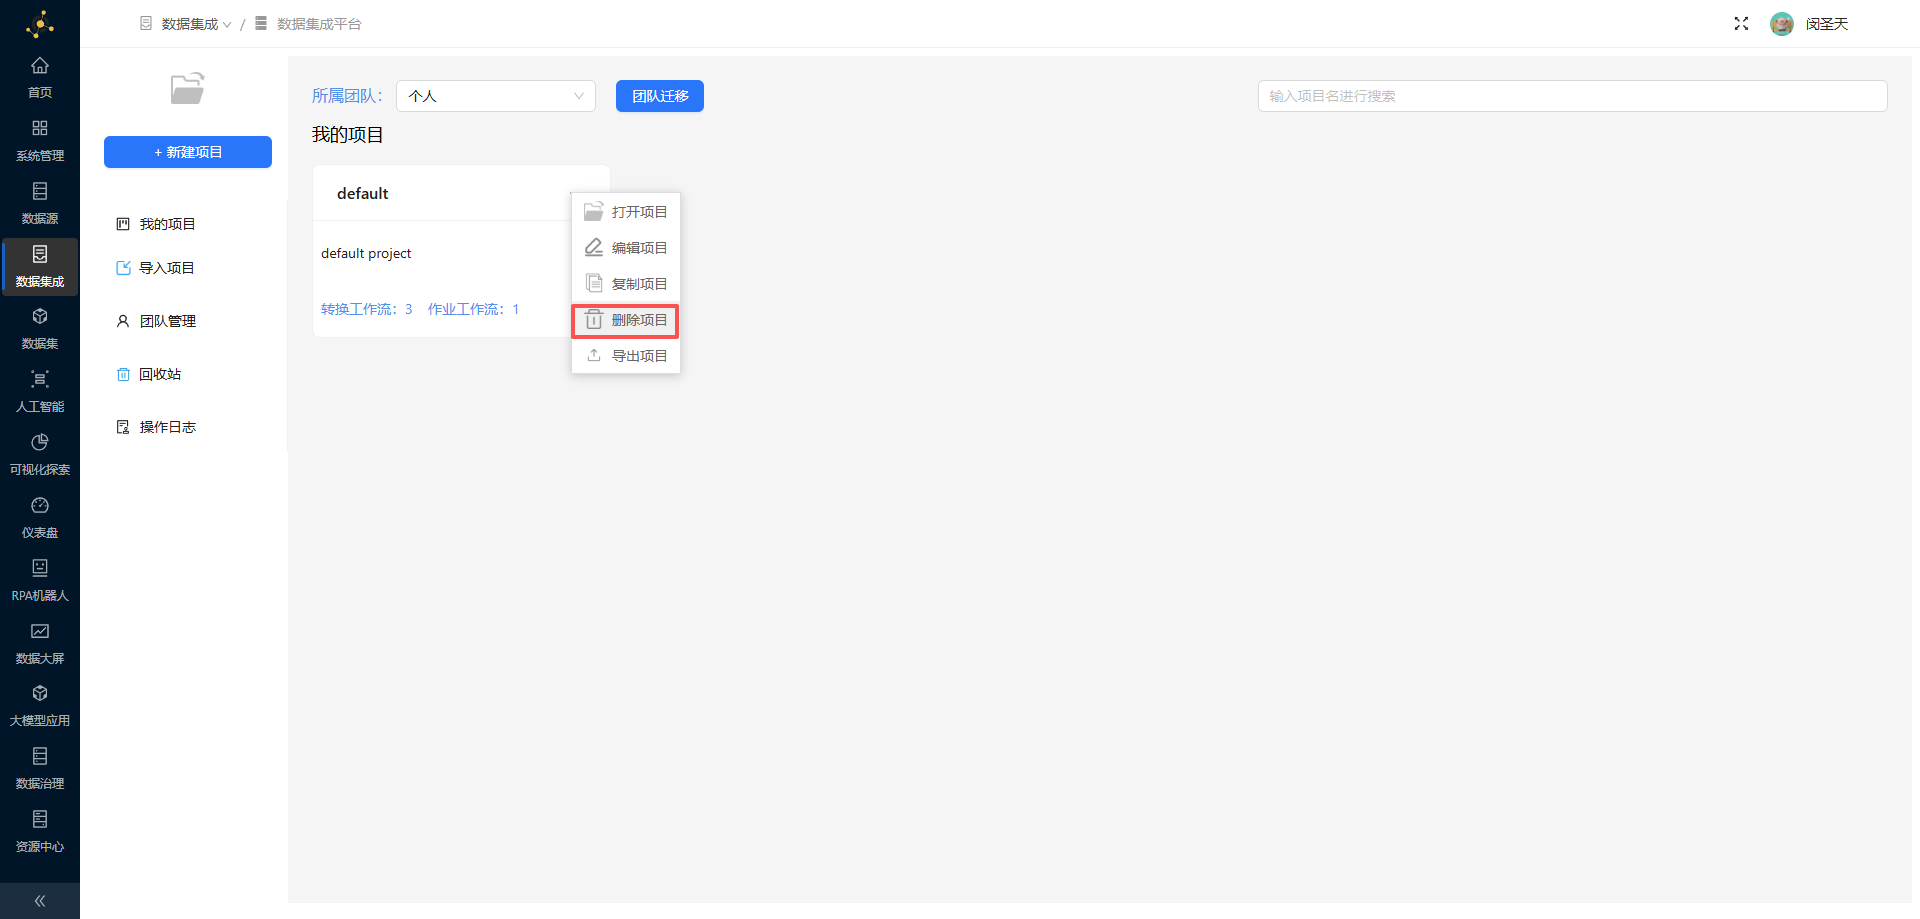Select 复制项目 from the context menu
The height and width of the screenshot is (919, 1920).
[626, 284]
